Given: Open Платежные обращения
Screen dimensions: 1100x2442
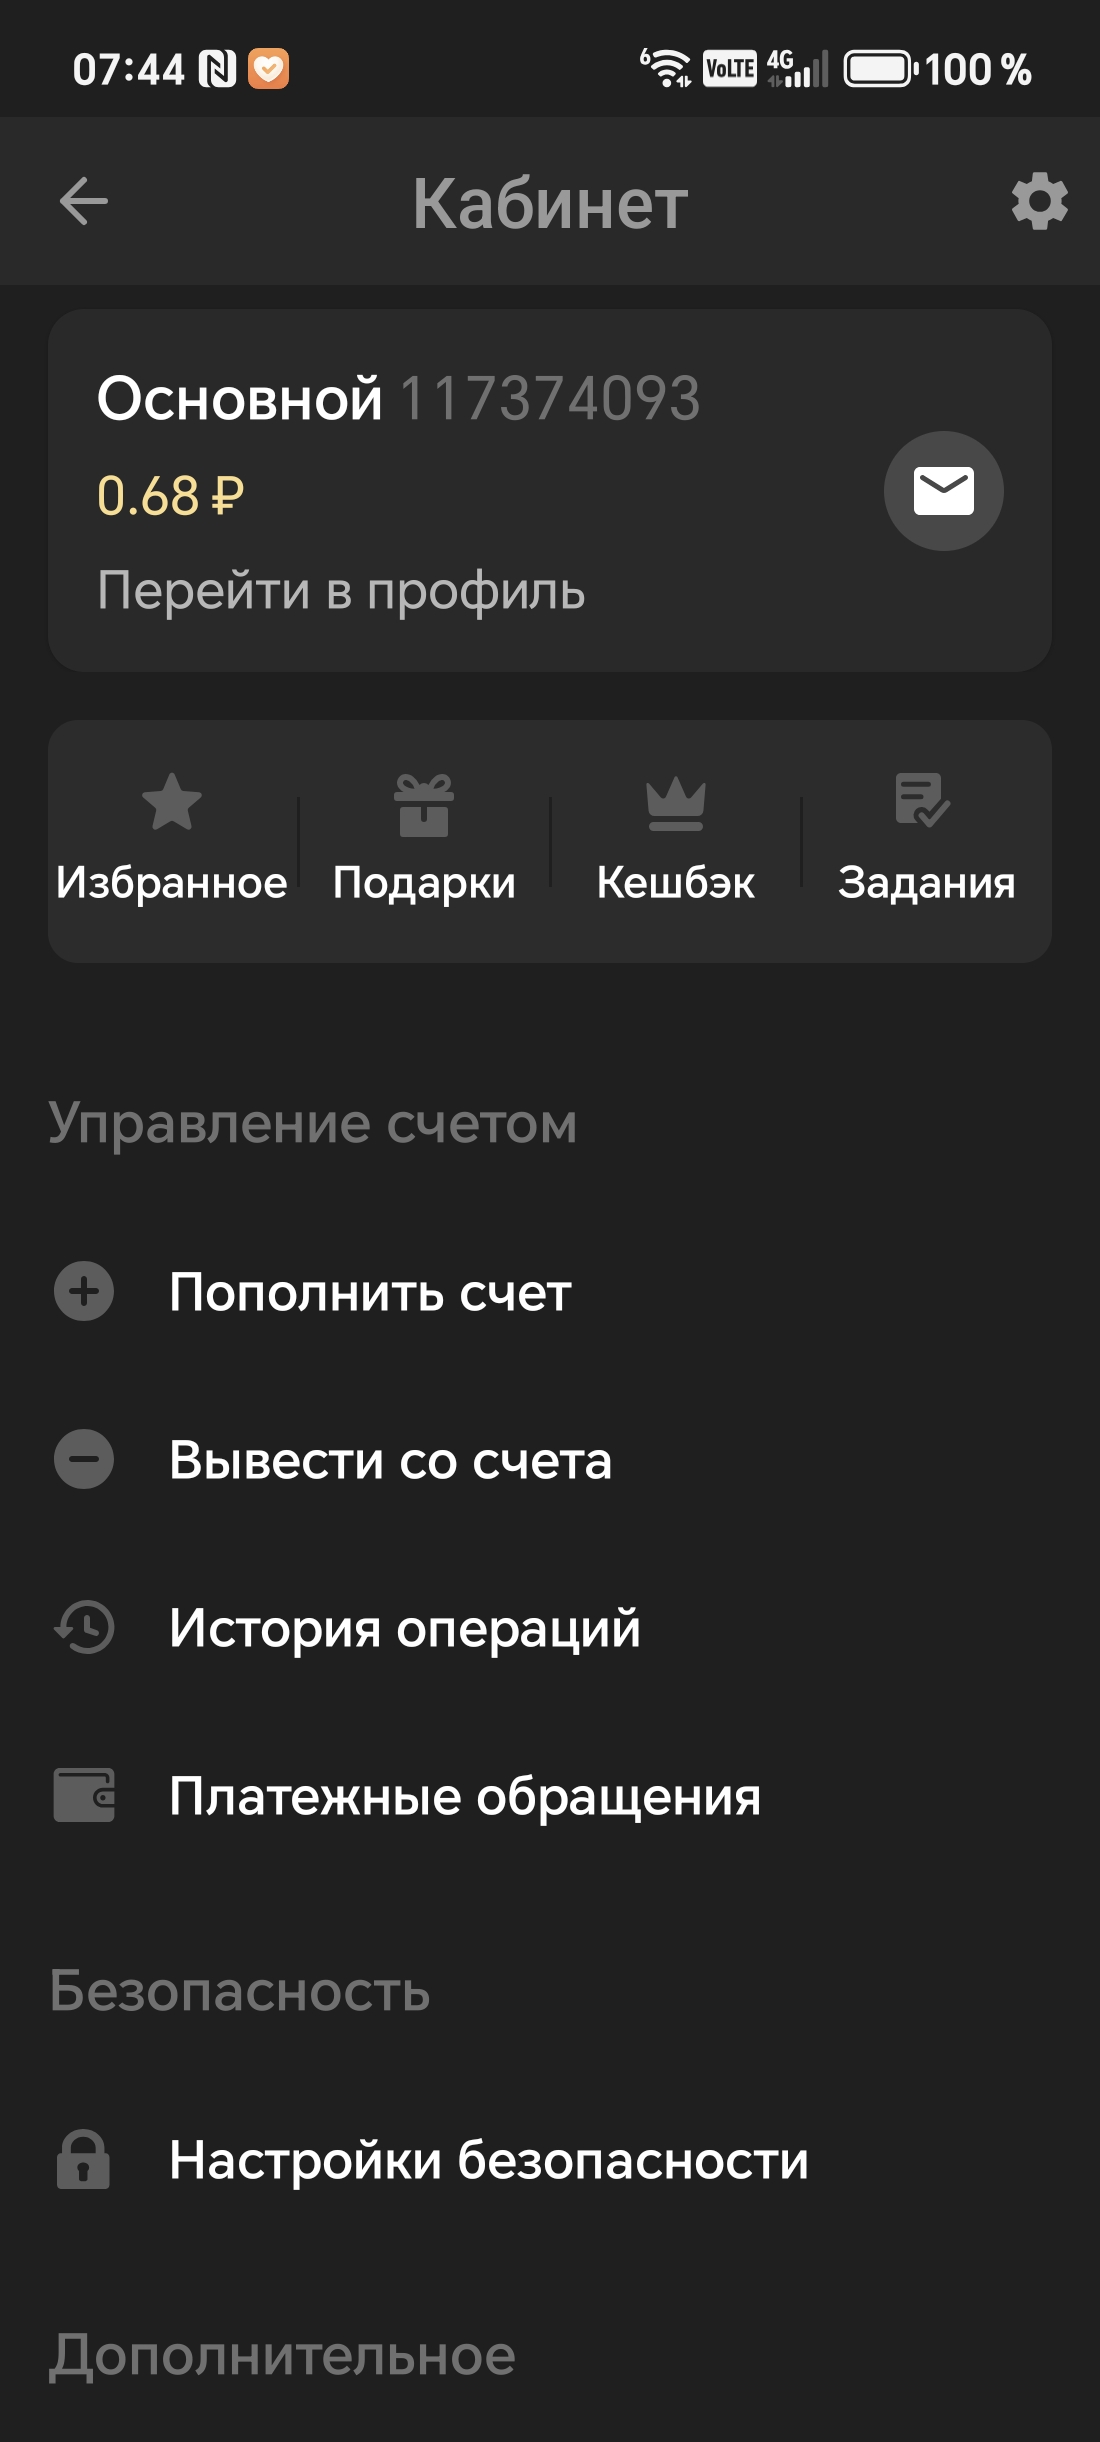Looking at the screenshot, I should point(465,1796).
